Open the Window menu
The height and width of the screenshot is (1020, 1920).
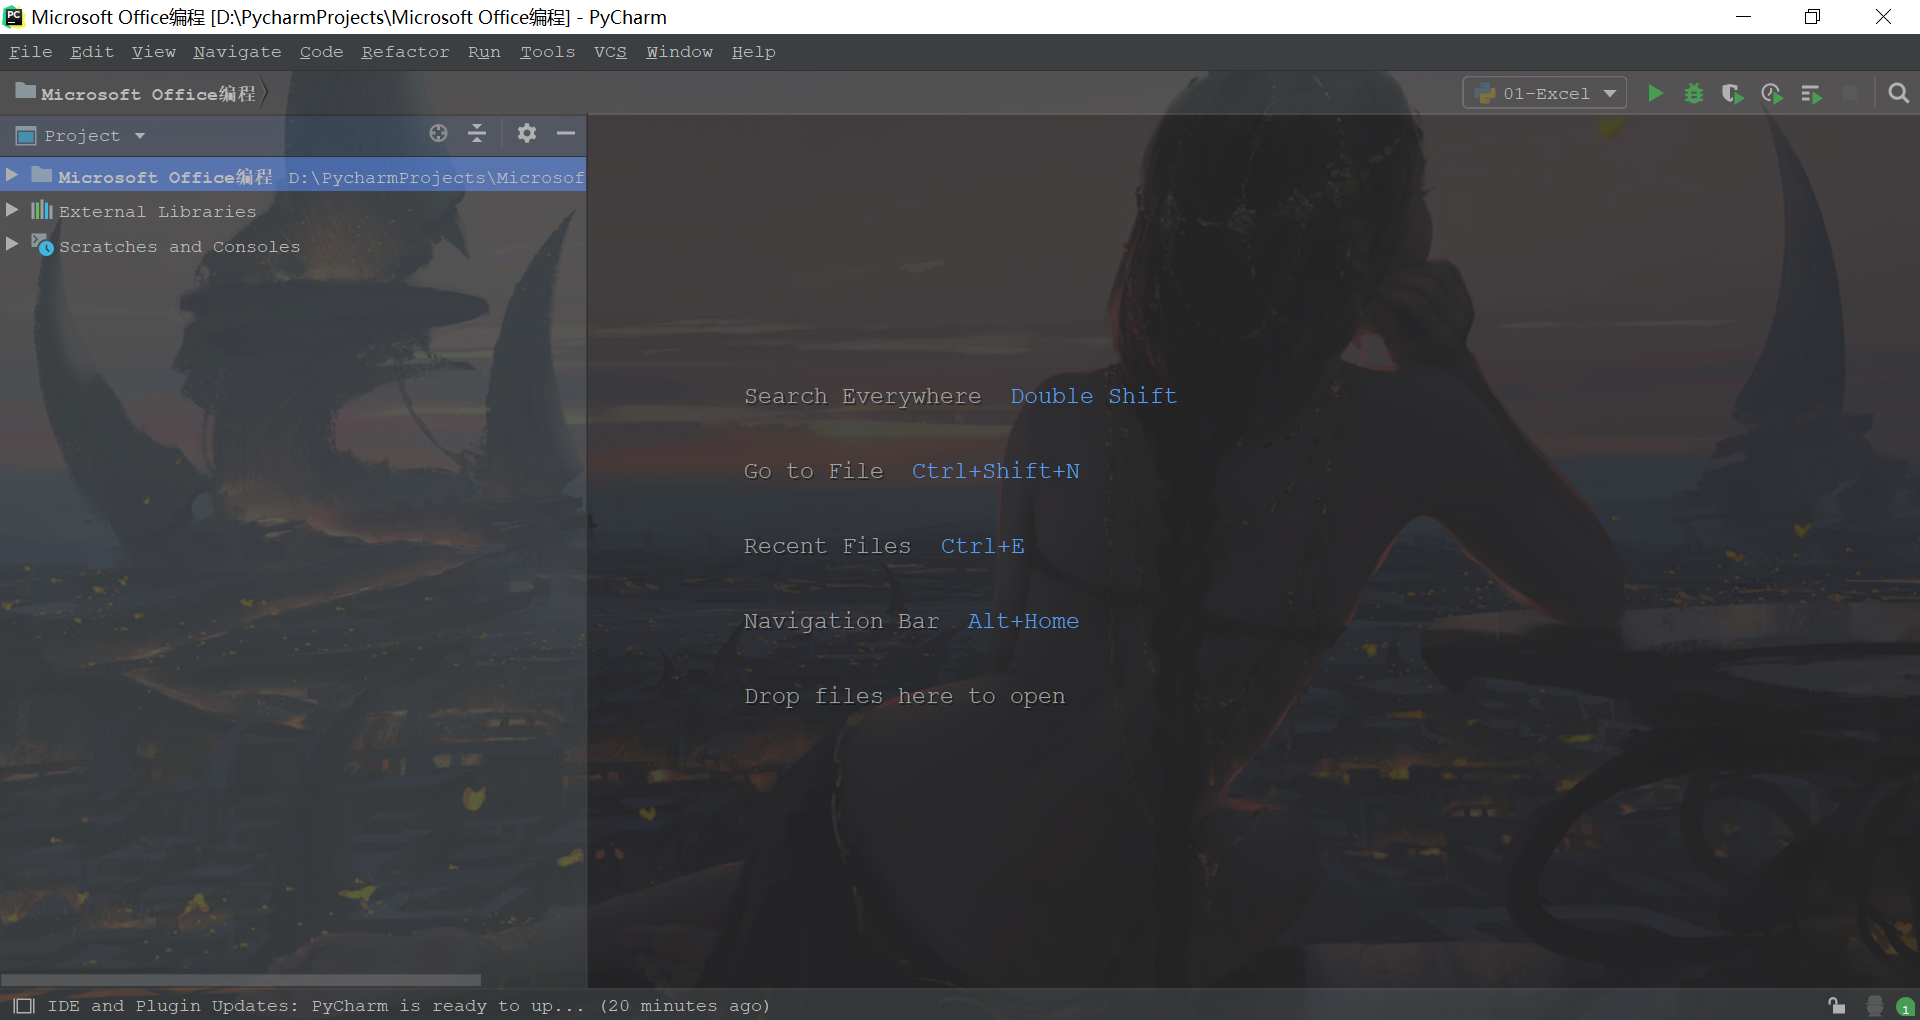tap(679, 52)
